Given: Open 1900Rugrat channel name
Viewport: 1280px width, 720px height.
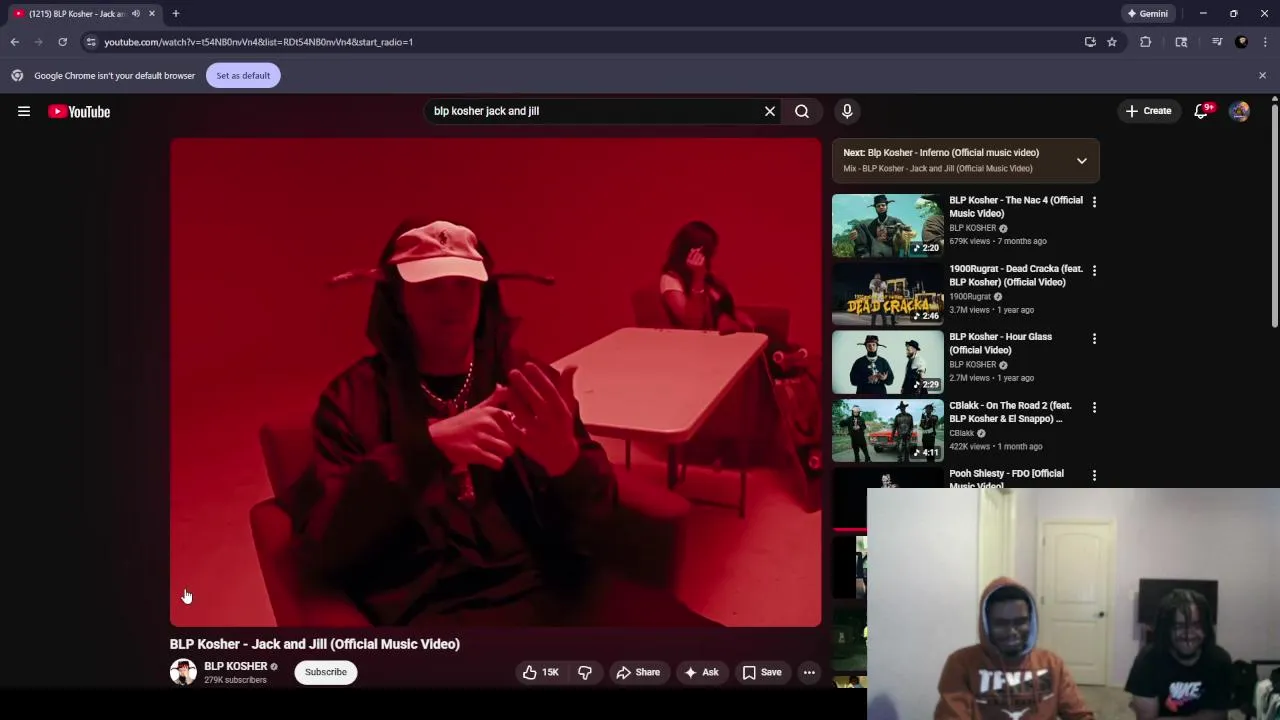Looking at the screenshot, I should (x=970, y=296).
